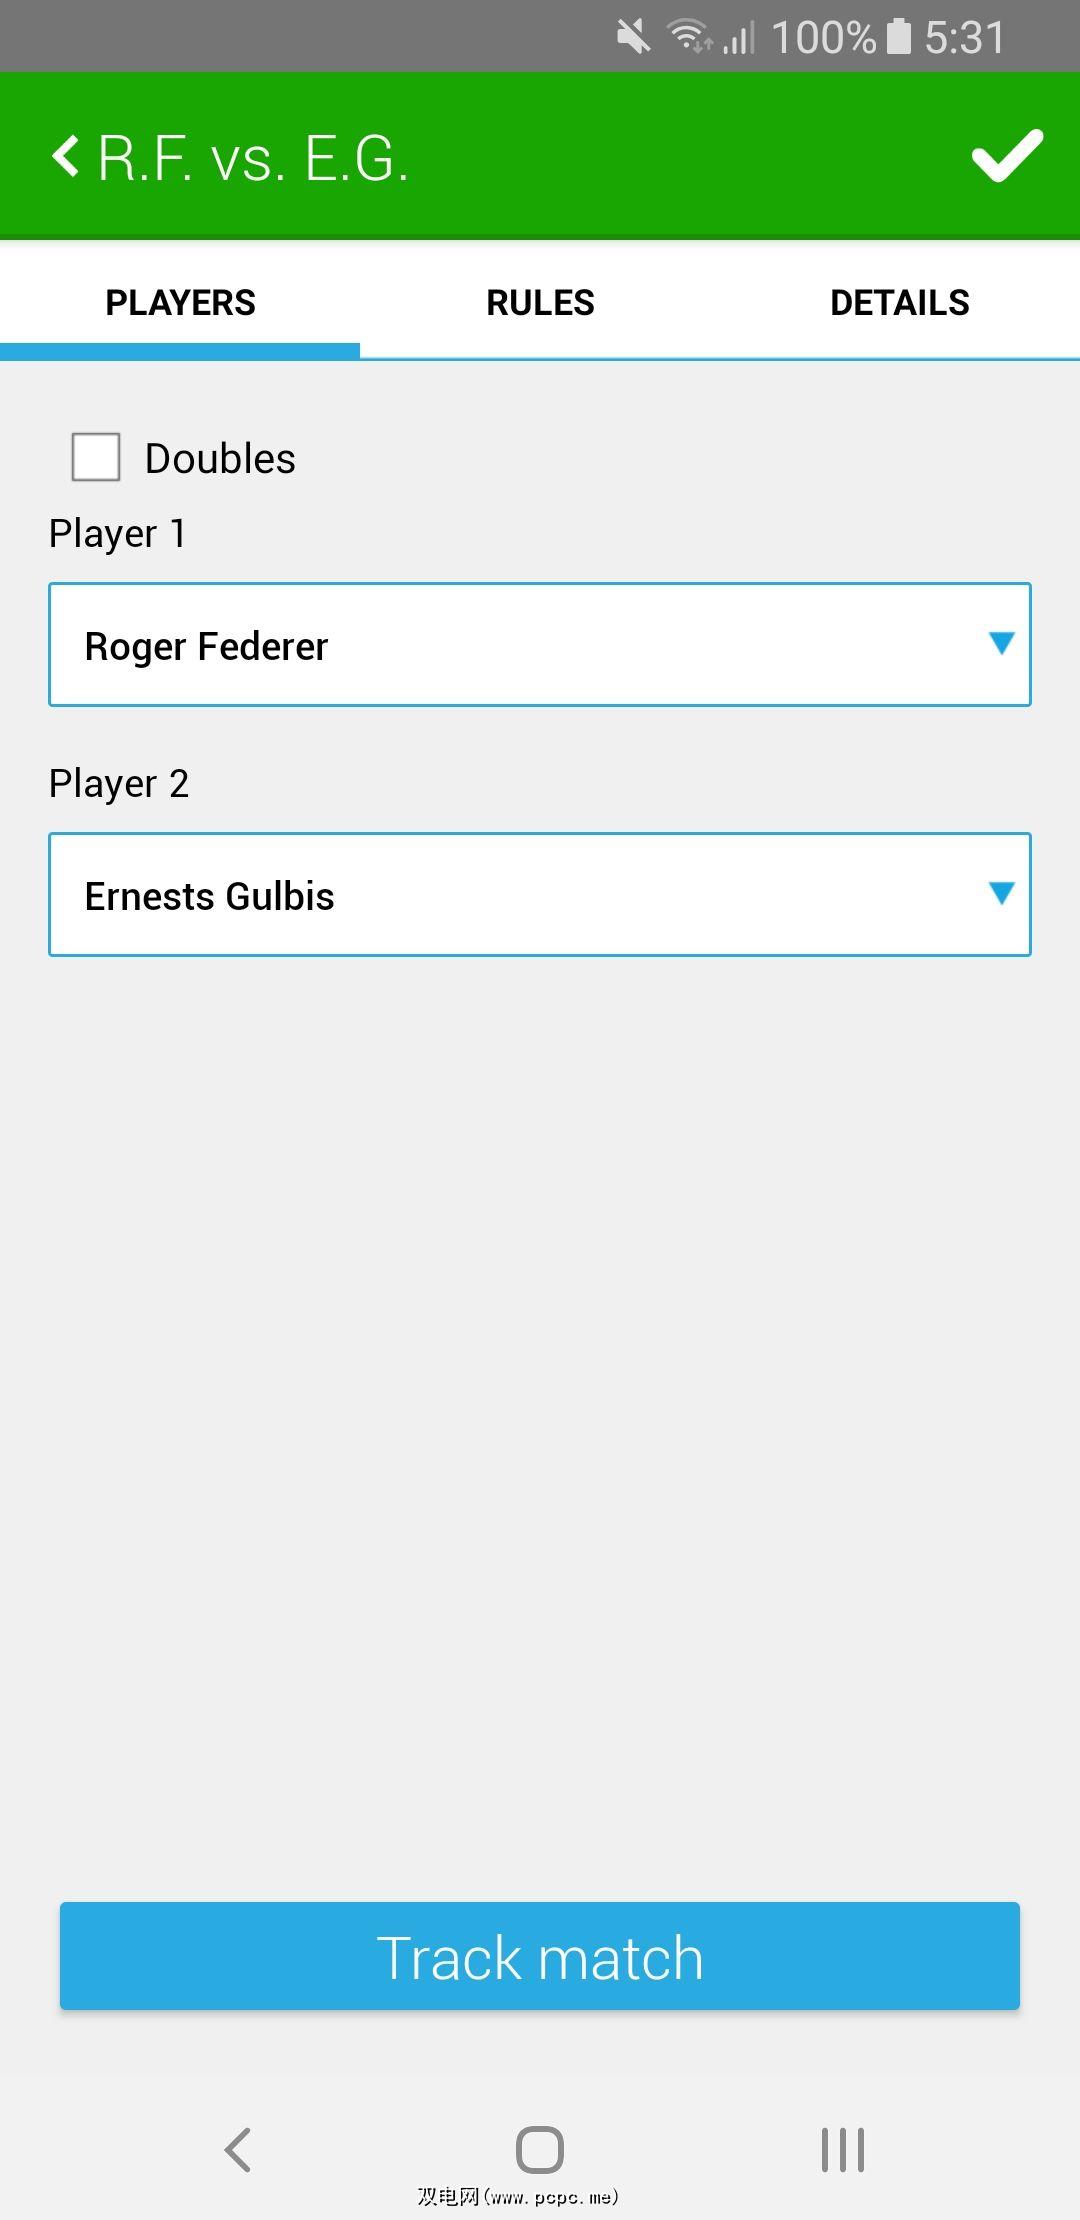This screenshot has height=2220, width=1080.
Task: Tap the cellular signal strength icon
Action: (x=740, y=39)
